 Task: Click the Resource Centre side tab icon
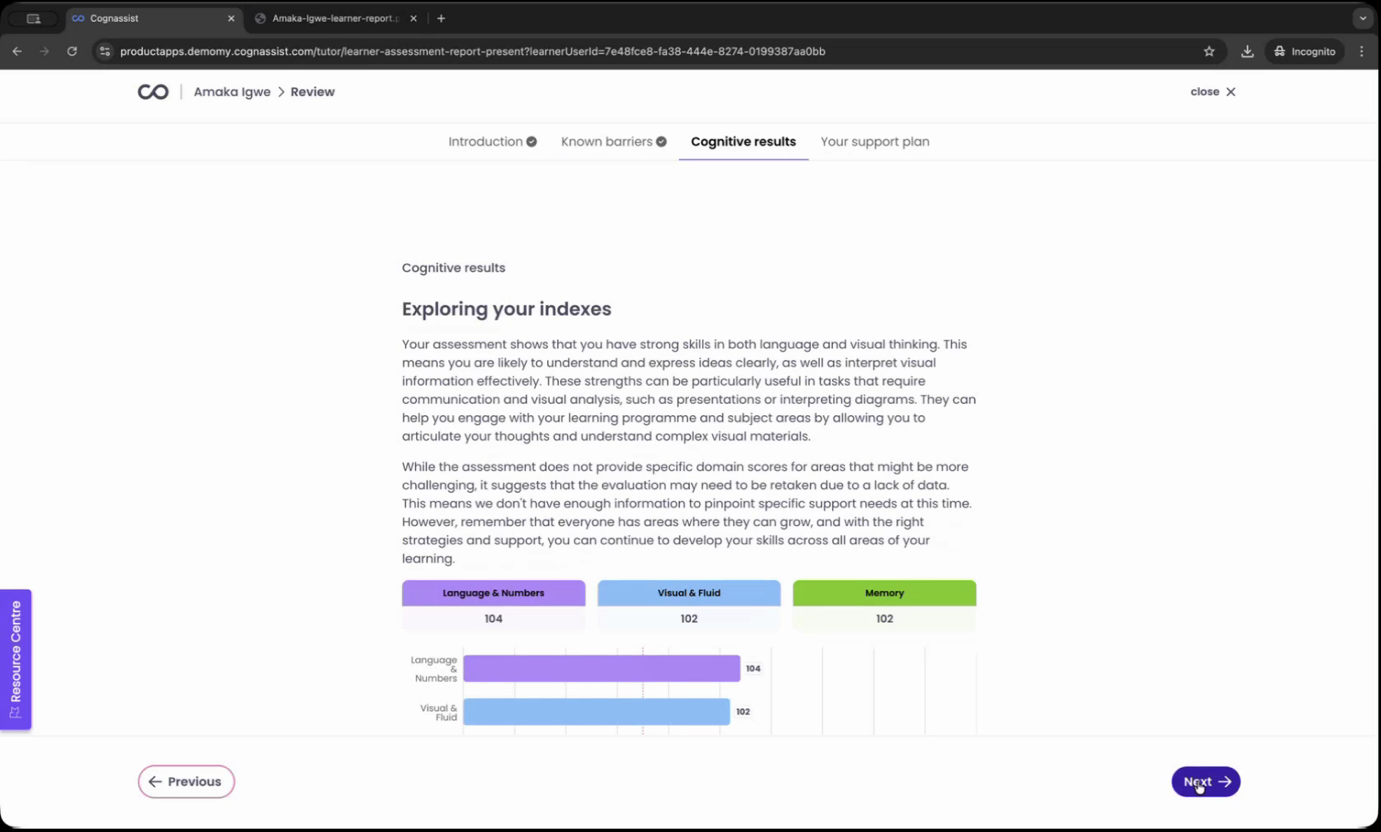[15, 712]
